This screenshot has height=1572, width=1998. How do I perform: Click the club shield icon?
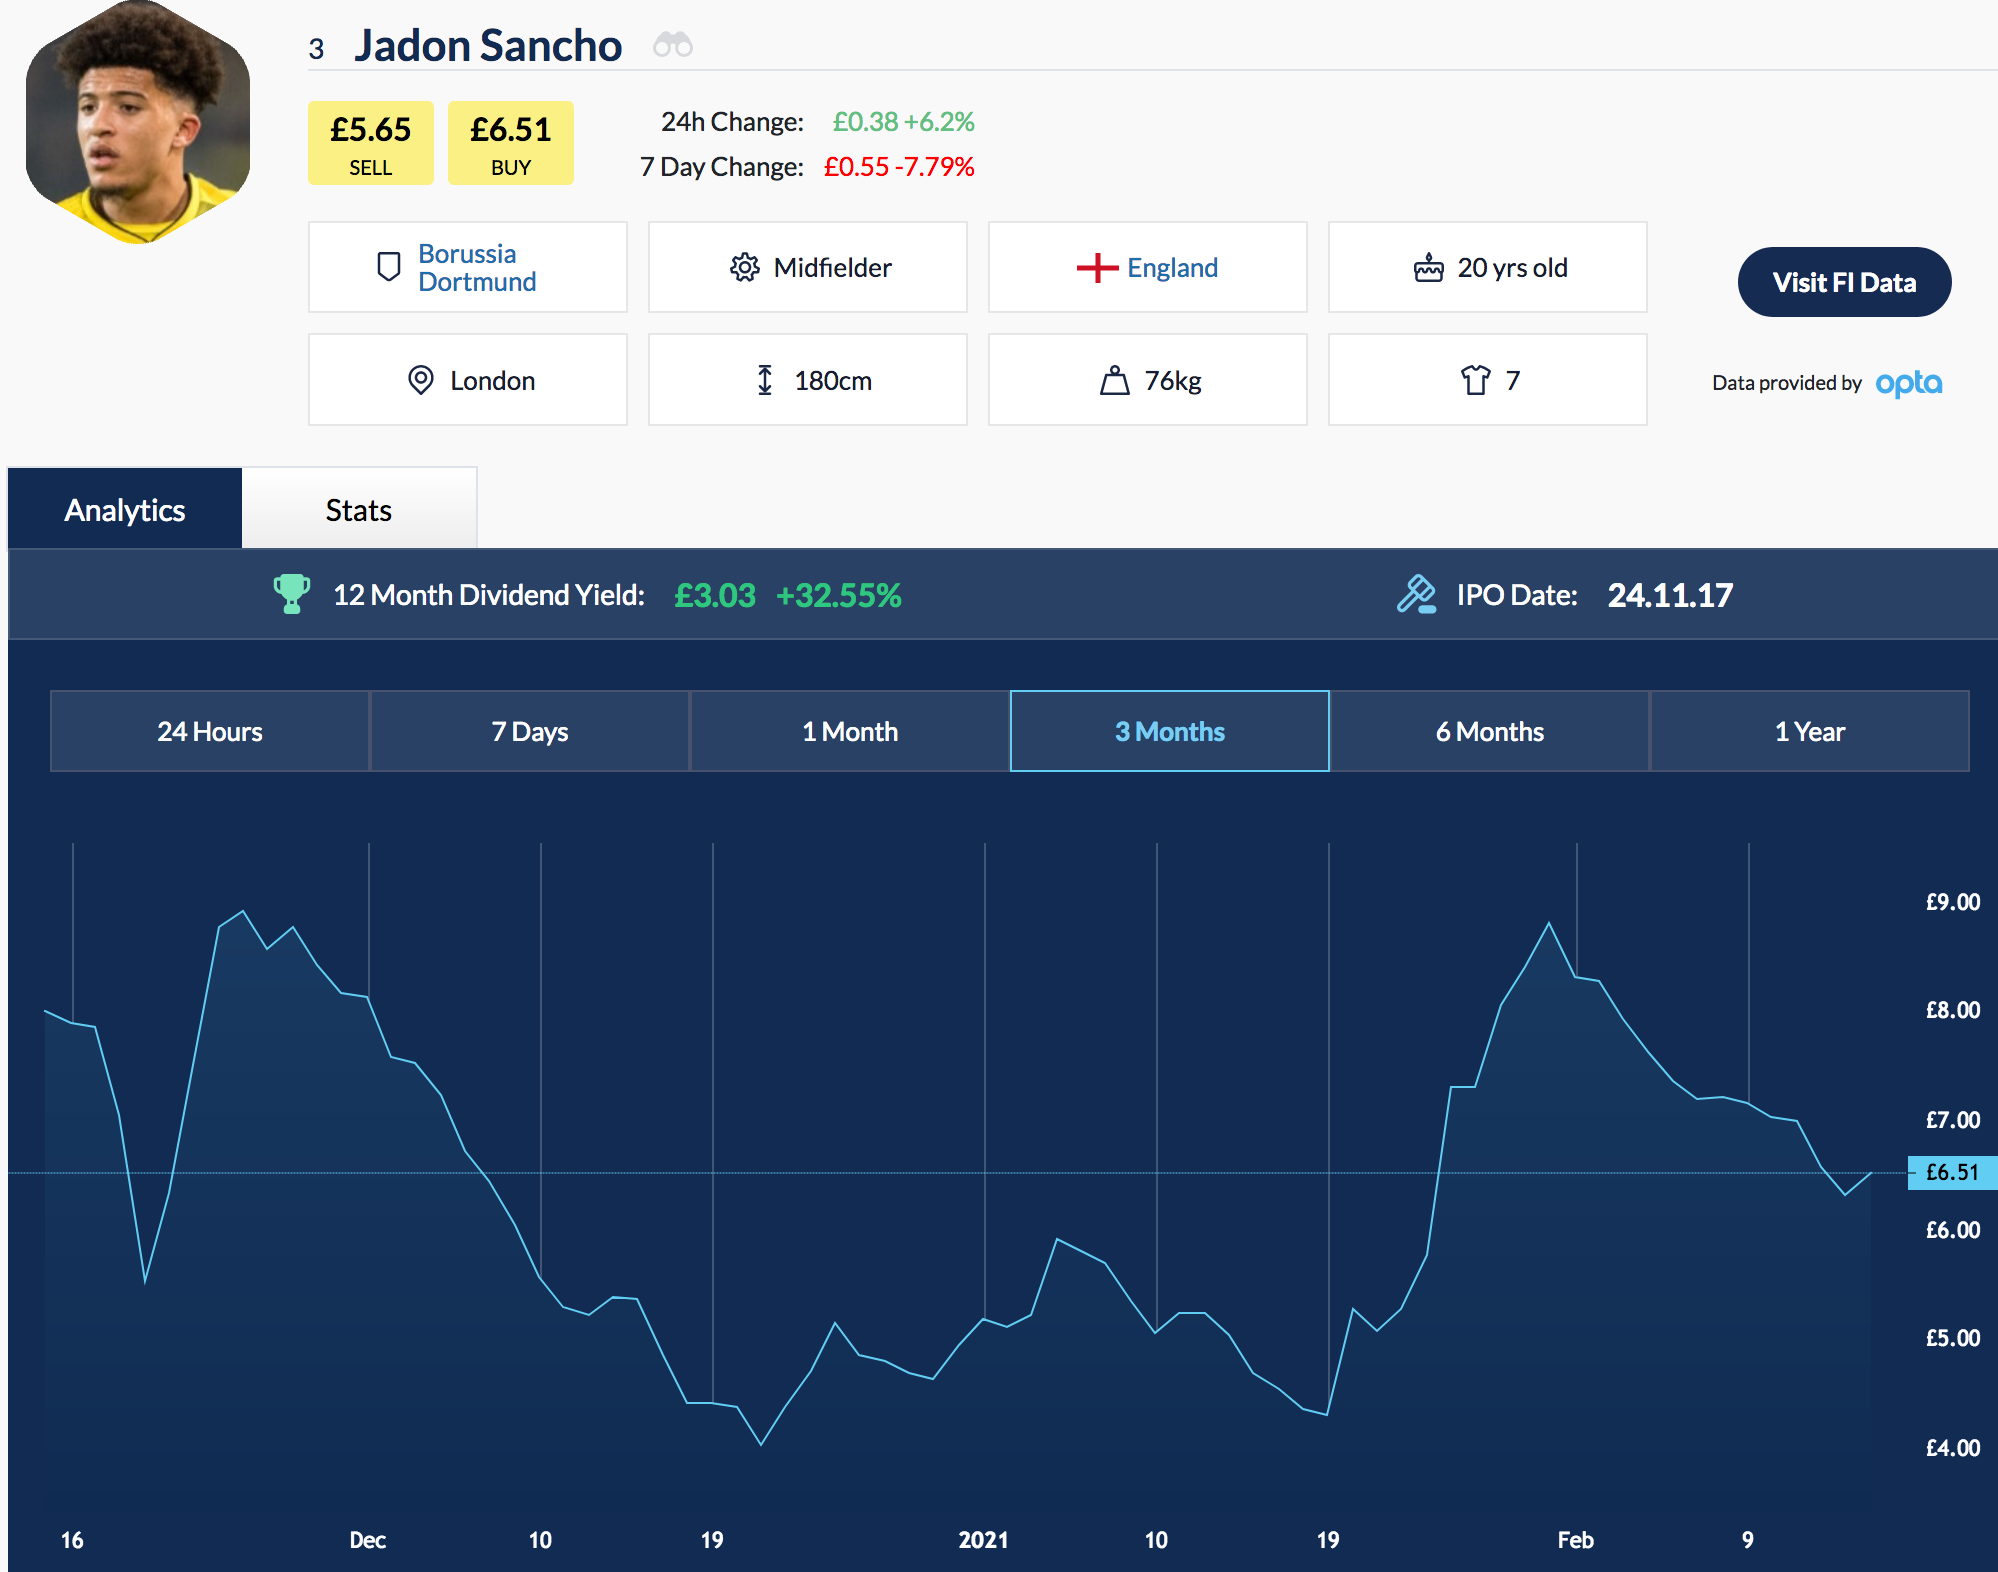pos(388,267)
